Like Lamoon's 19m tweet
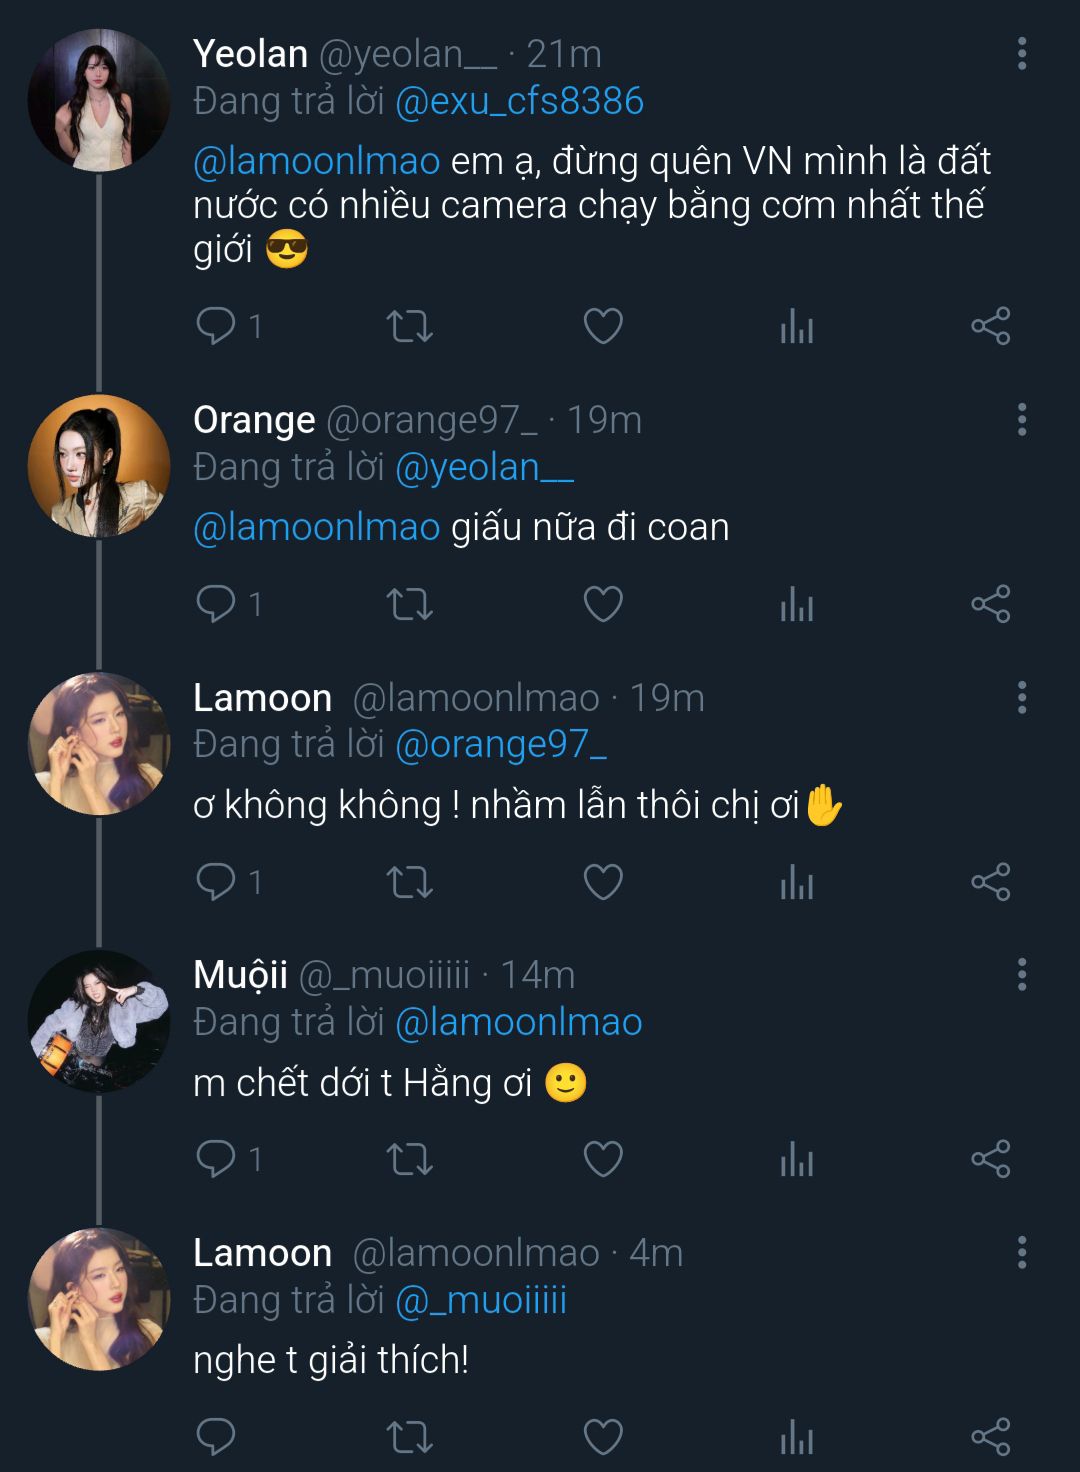Screen dimensions: 1080x1472 [603, 882]
